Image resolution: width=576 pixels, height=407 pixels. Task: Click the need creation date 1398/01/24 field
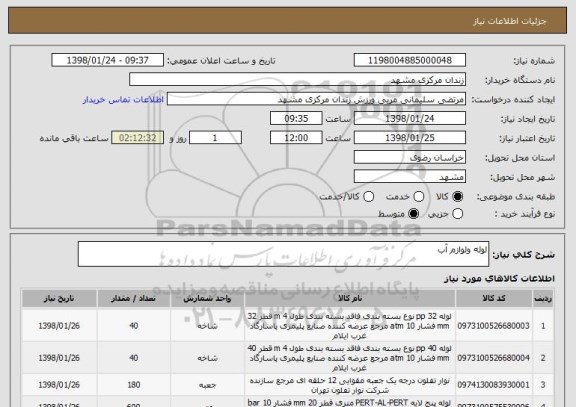point(410,119)
